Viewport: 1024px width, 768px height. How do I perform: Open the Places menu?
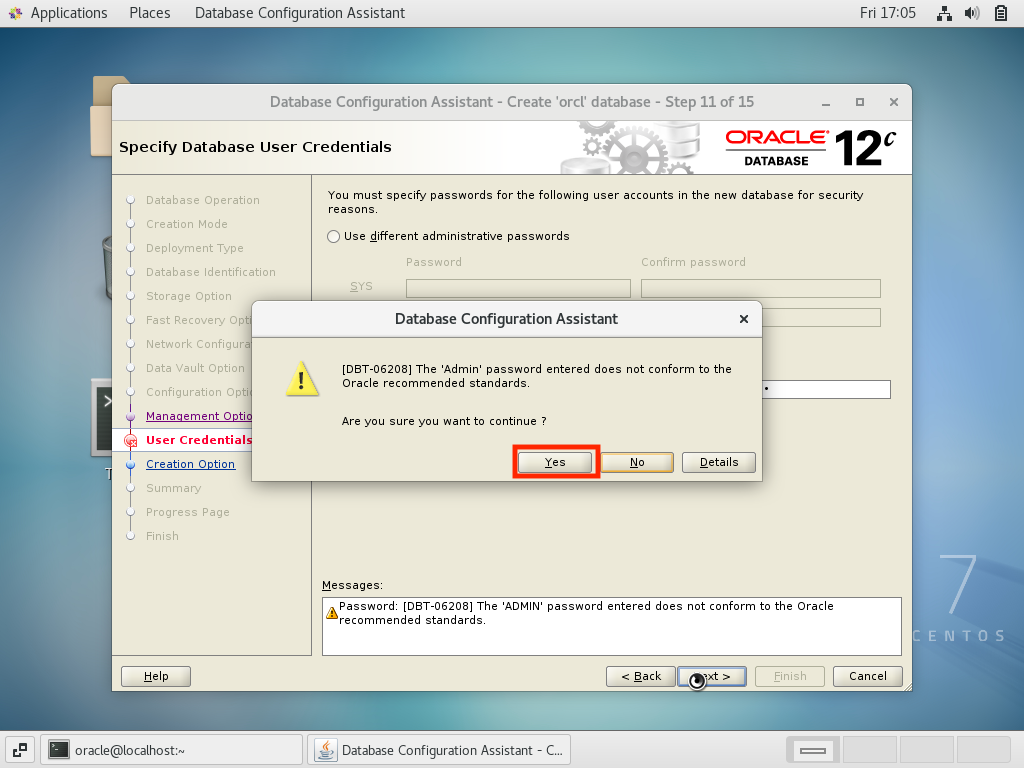pos(150,13)
